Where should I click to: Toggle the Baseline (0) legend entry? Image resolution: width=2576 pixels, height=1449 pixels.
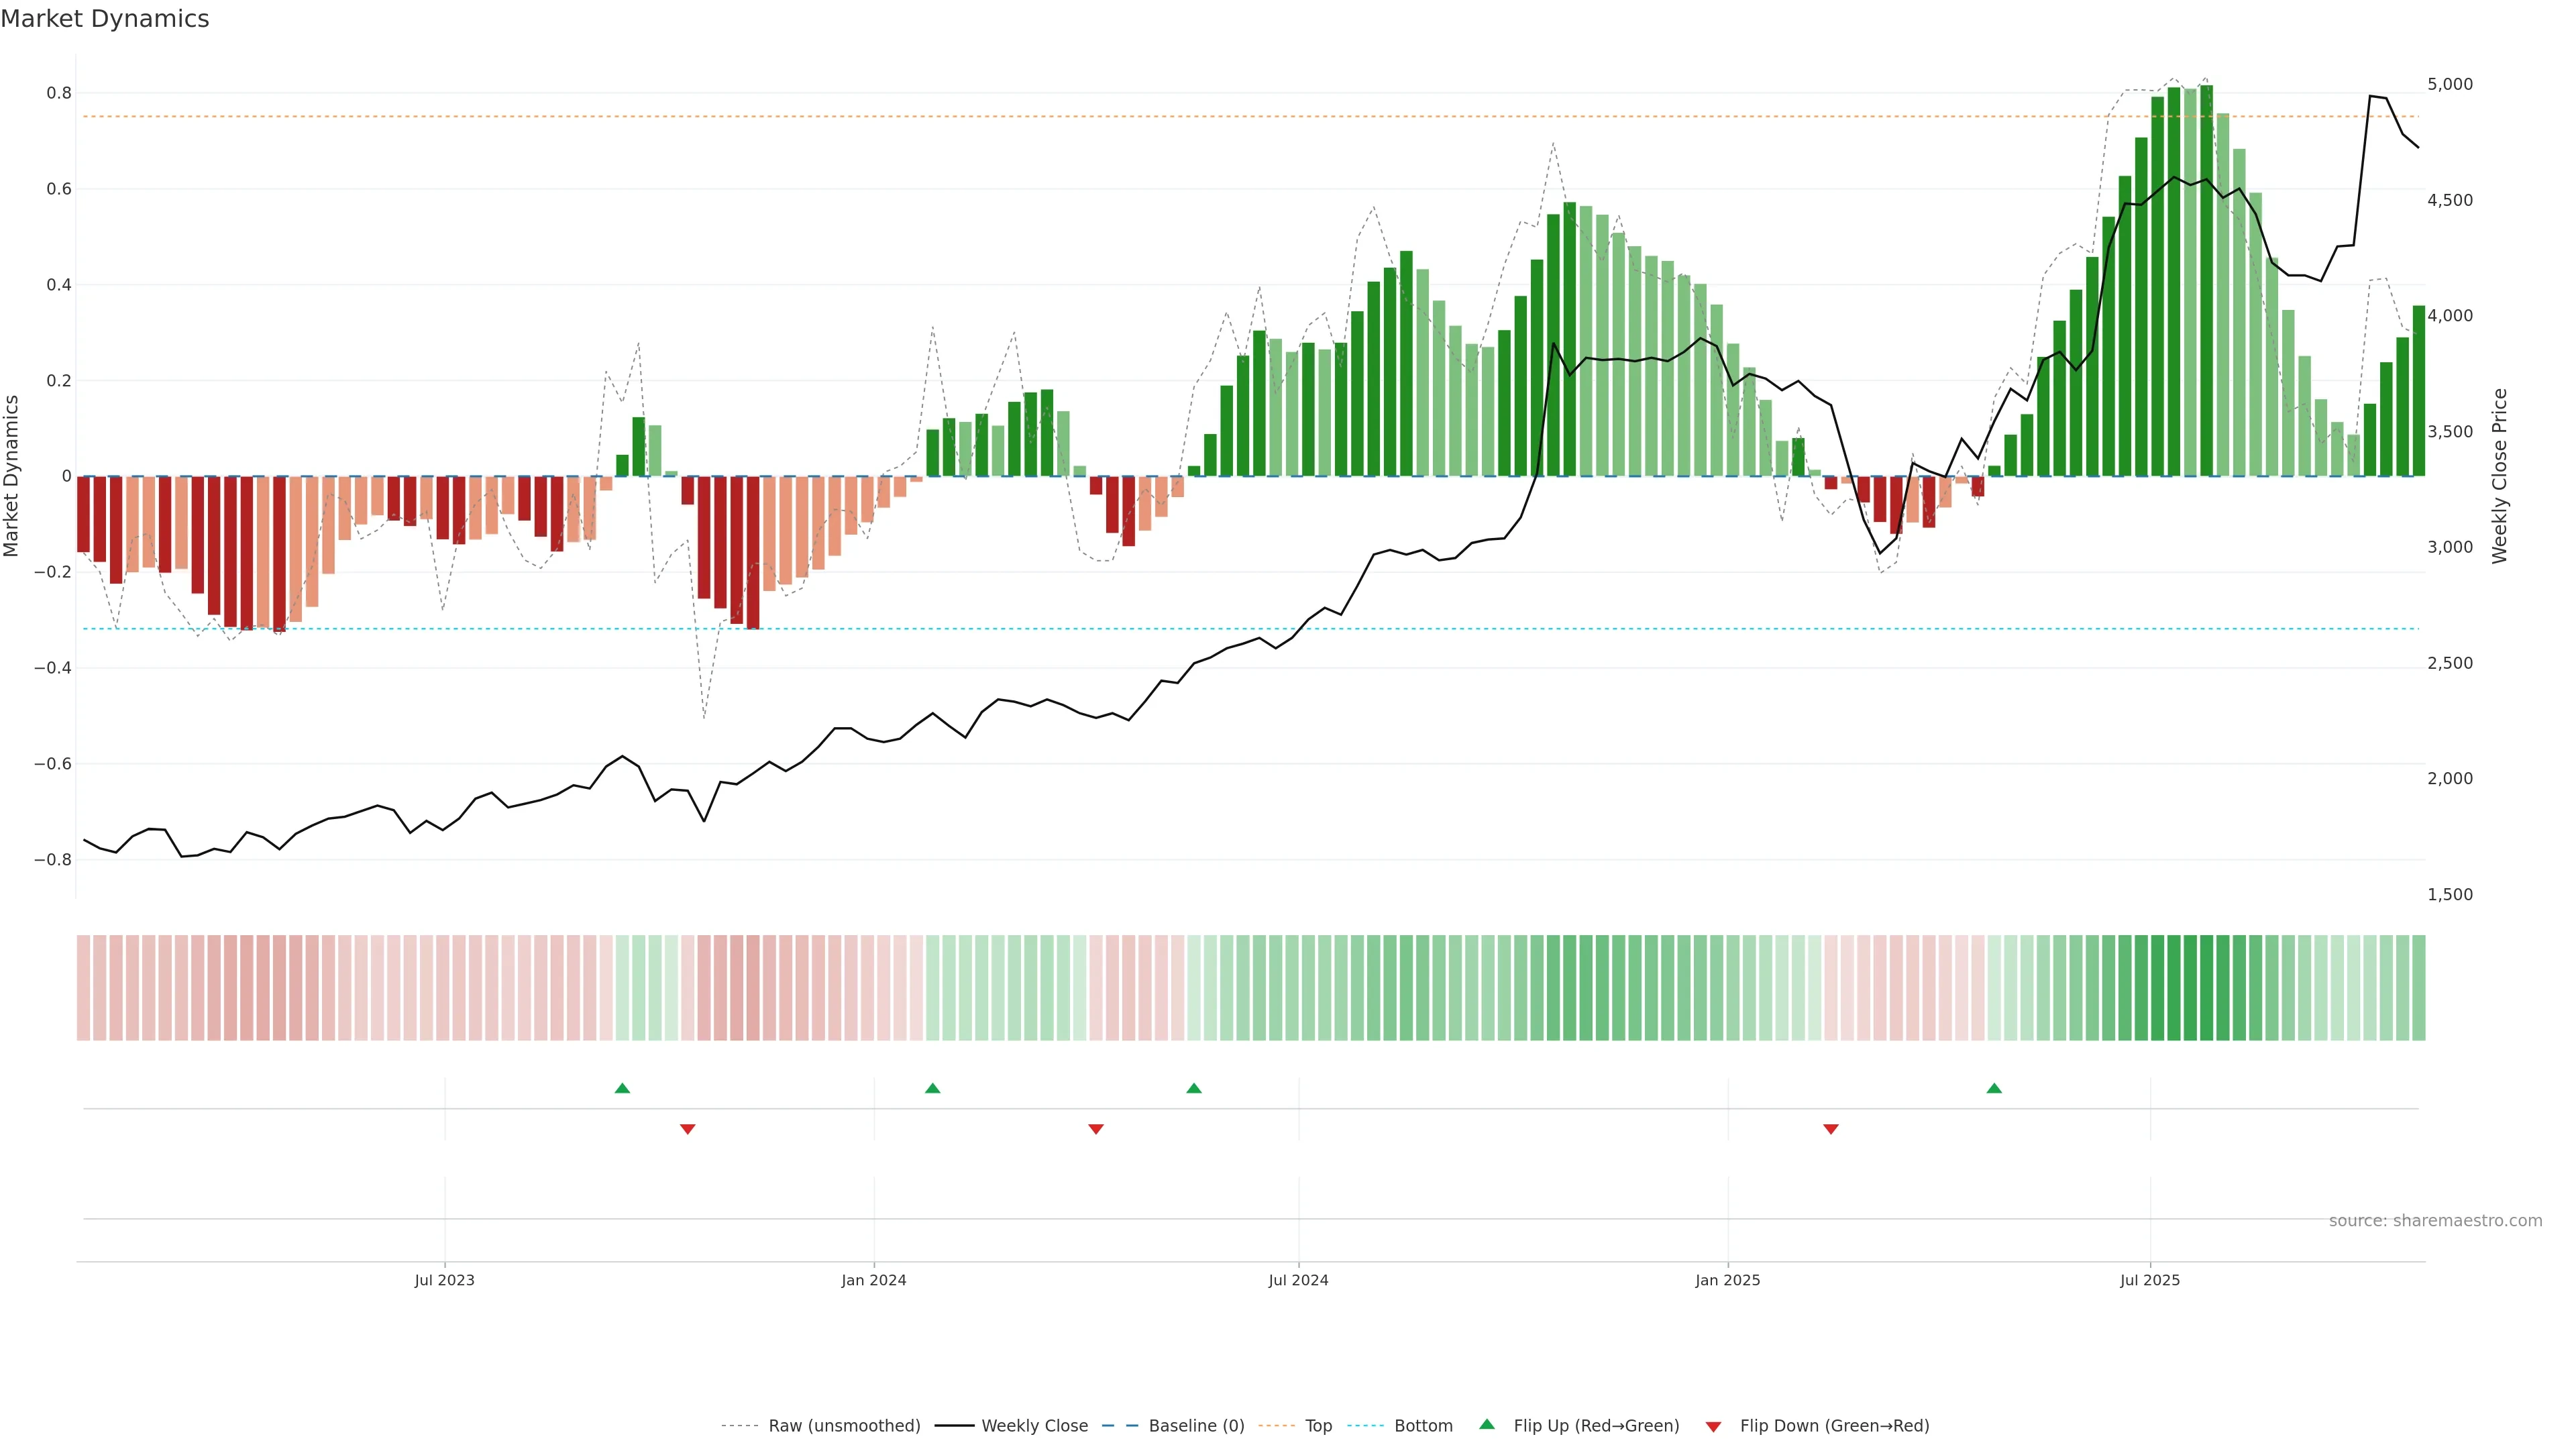click(1196, 1426)
